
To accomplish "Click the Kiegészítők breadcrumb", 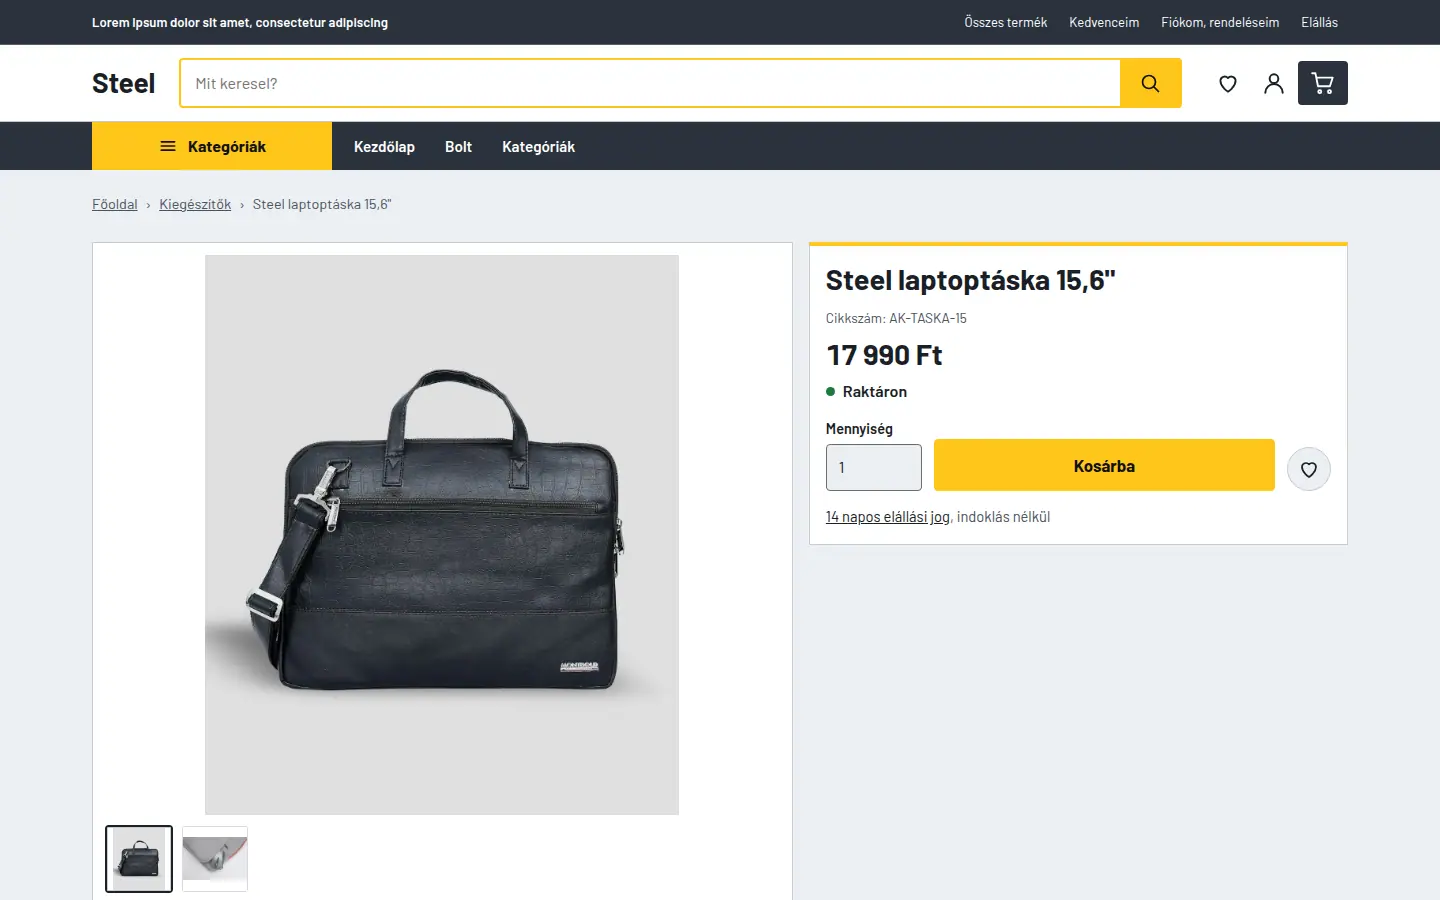I will tap(195, 204).
